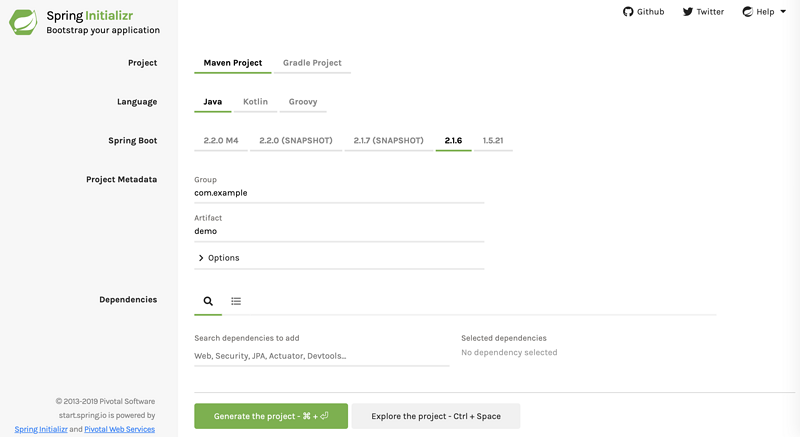Click Explore the project button
Image resolution: width=800 pixels, height=437 pixels.
pyautogui.click(x=436, y=416)
